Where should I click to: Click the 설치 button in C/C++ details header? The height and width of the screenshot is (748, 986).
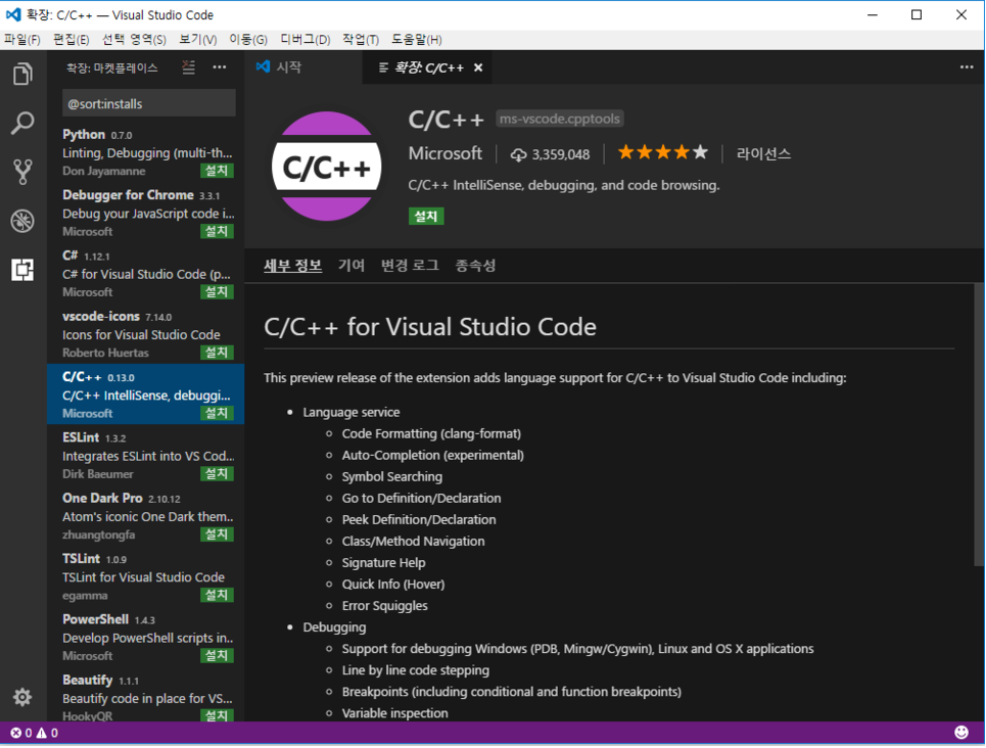(x=426, y=216)
